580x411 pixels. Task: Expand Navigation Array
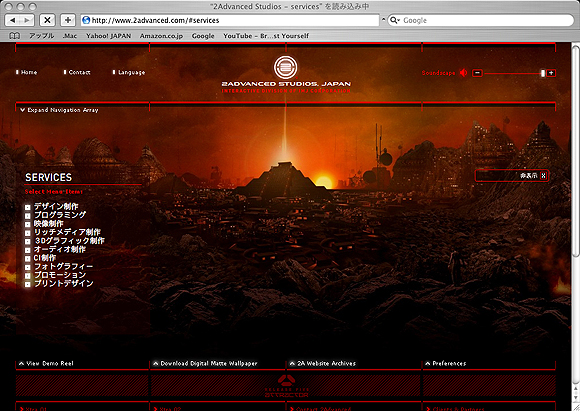tap(59, 110)
